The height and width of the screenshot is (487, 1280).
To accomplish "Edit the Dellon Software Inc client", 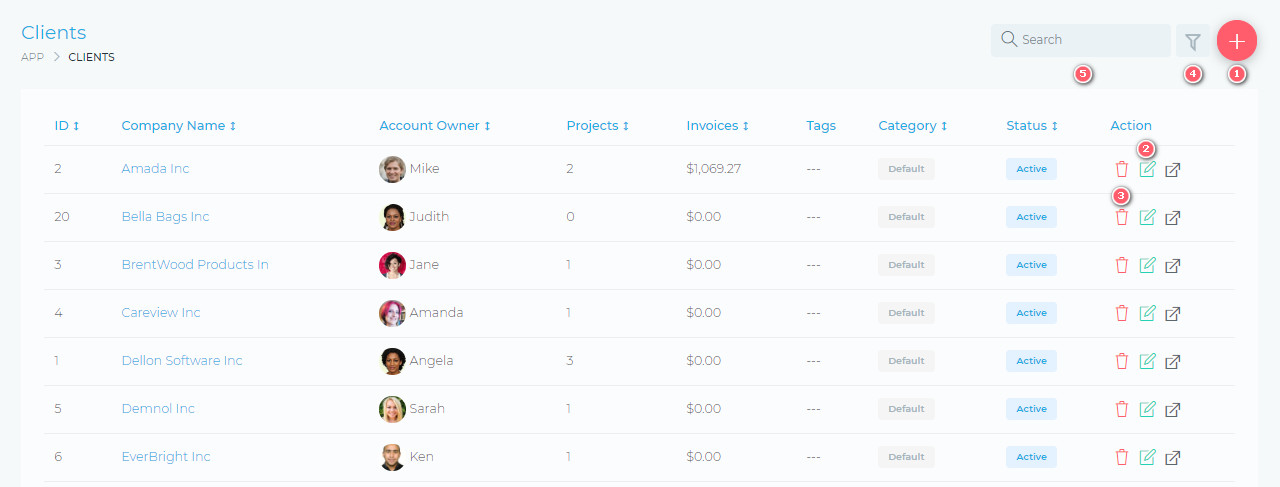I will coord(1148,362).
